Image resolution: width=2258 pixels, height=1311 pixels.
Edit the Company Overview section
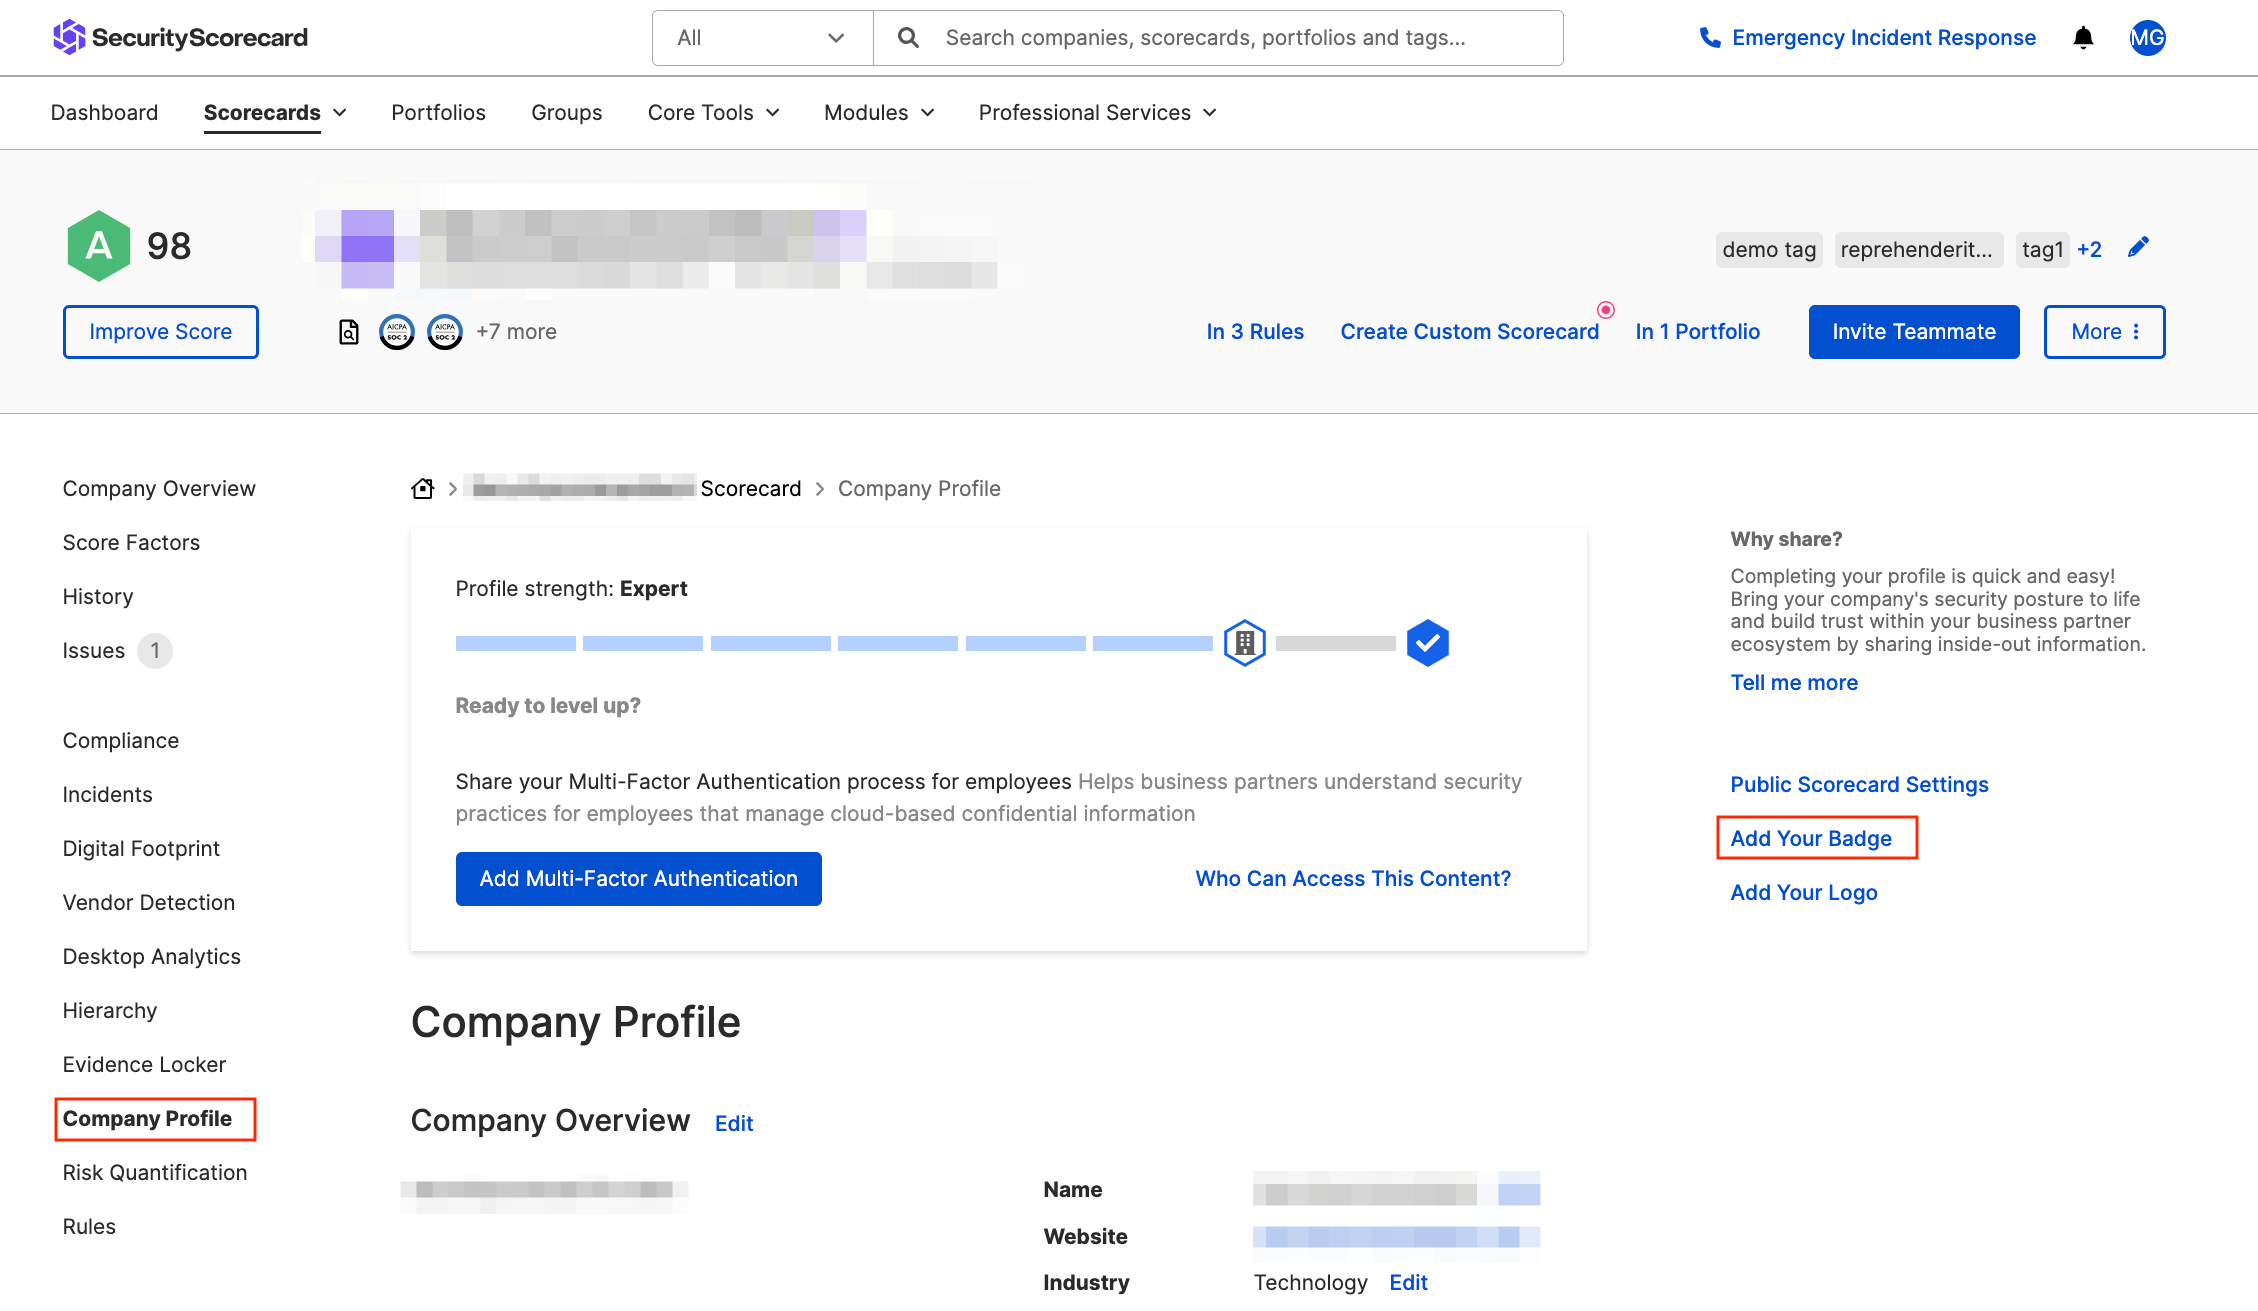[734, 1123]
